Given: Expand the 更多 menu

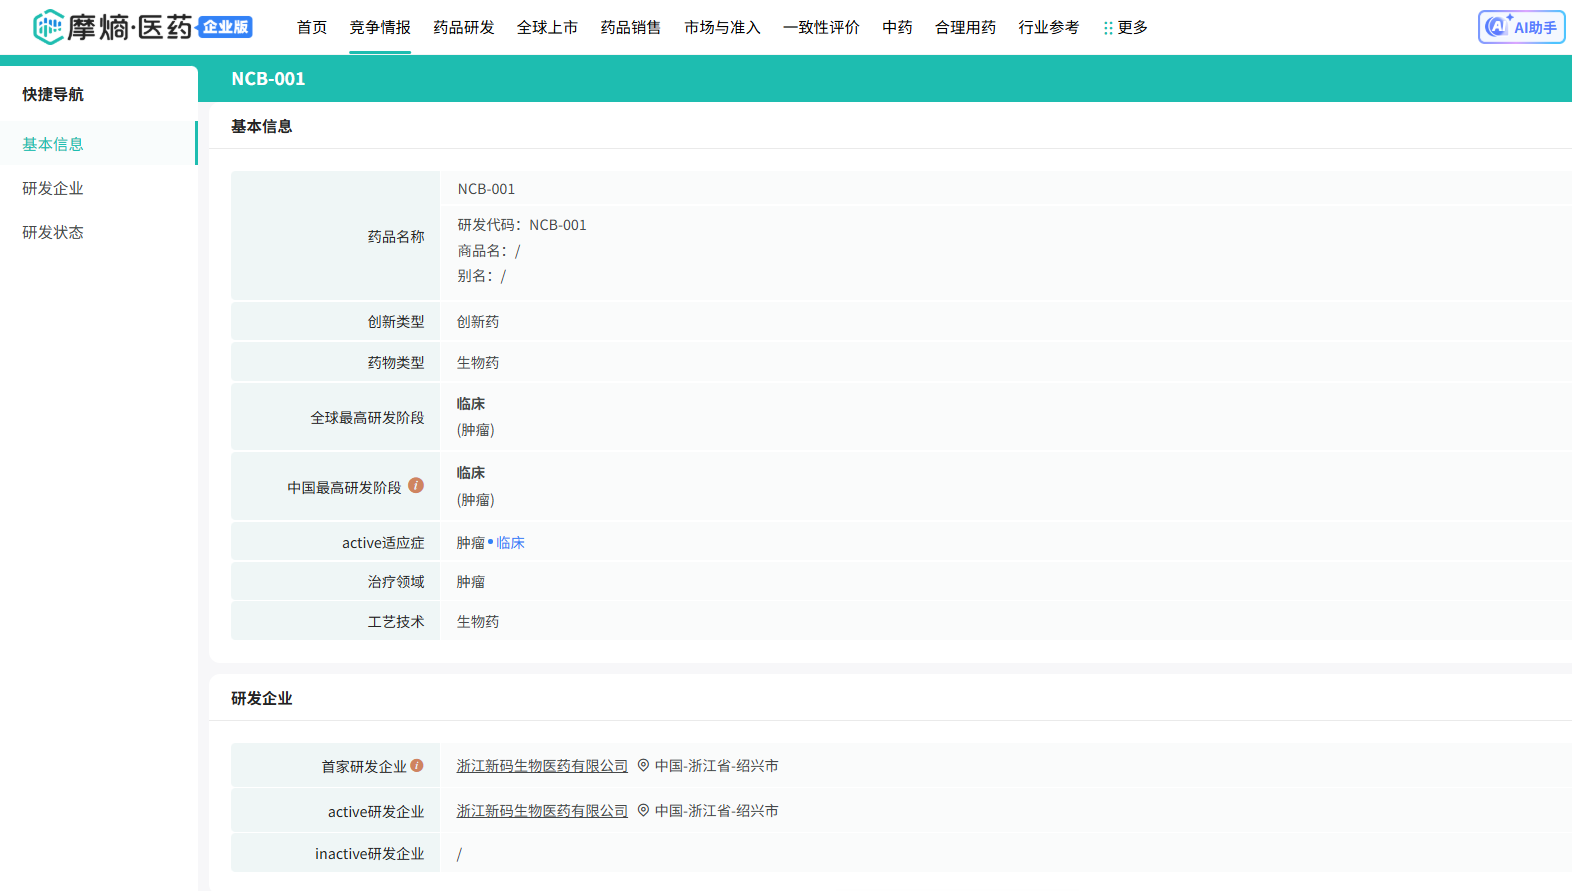Looking at the screenshot, I should 1126,28.
